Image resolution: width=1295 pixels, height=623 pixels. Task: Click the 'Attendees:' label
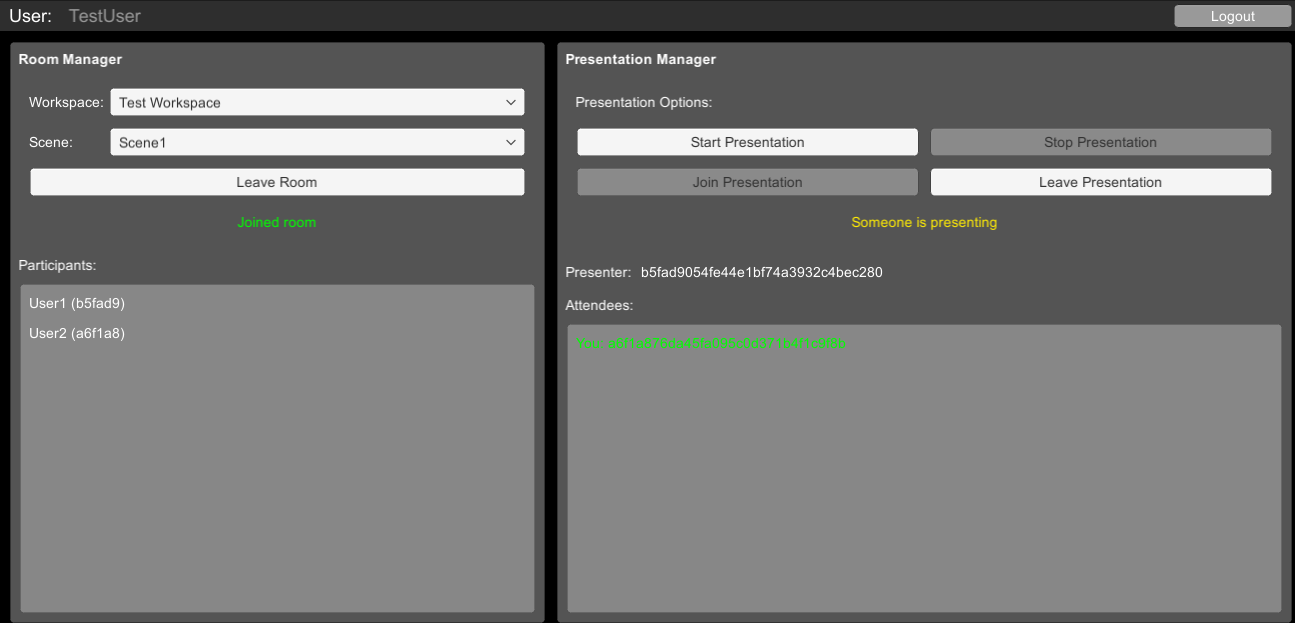599,305
